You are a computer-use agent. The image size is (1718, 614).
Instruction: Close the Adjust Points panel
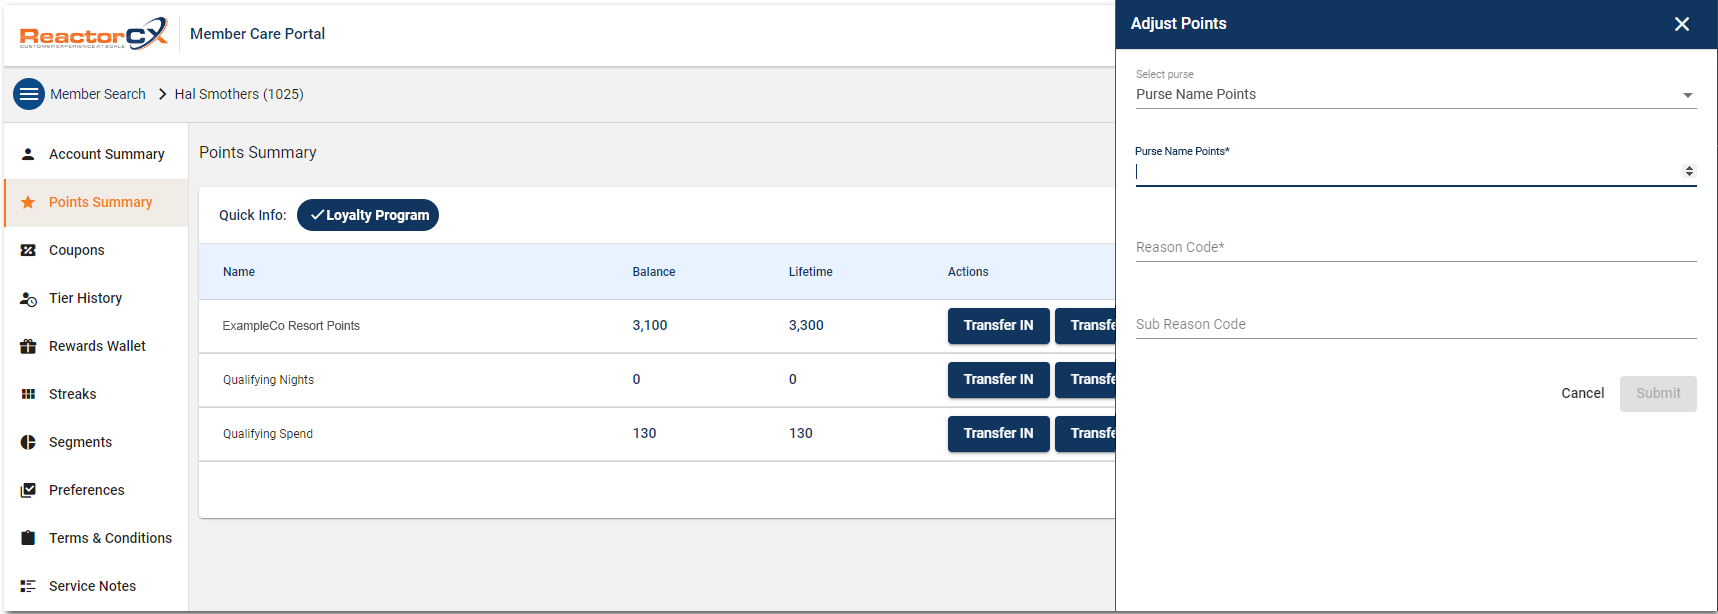tap(1682, 24)
